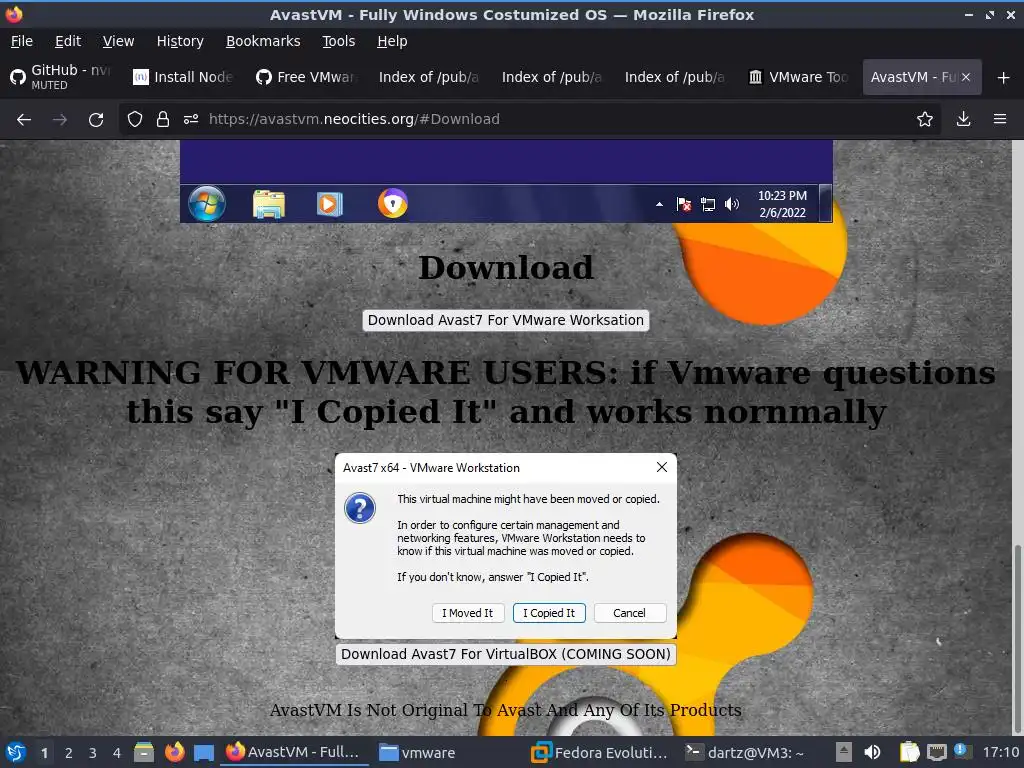The height and width of the screenshot is (768, 1024).
Task: Click the question mark icon in dialog
Action: point(360,508)
